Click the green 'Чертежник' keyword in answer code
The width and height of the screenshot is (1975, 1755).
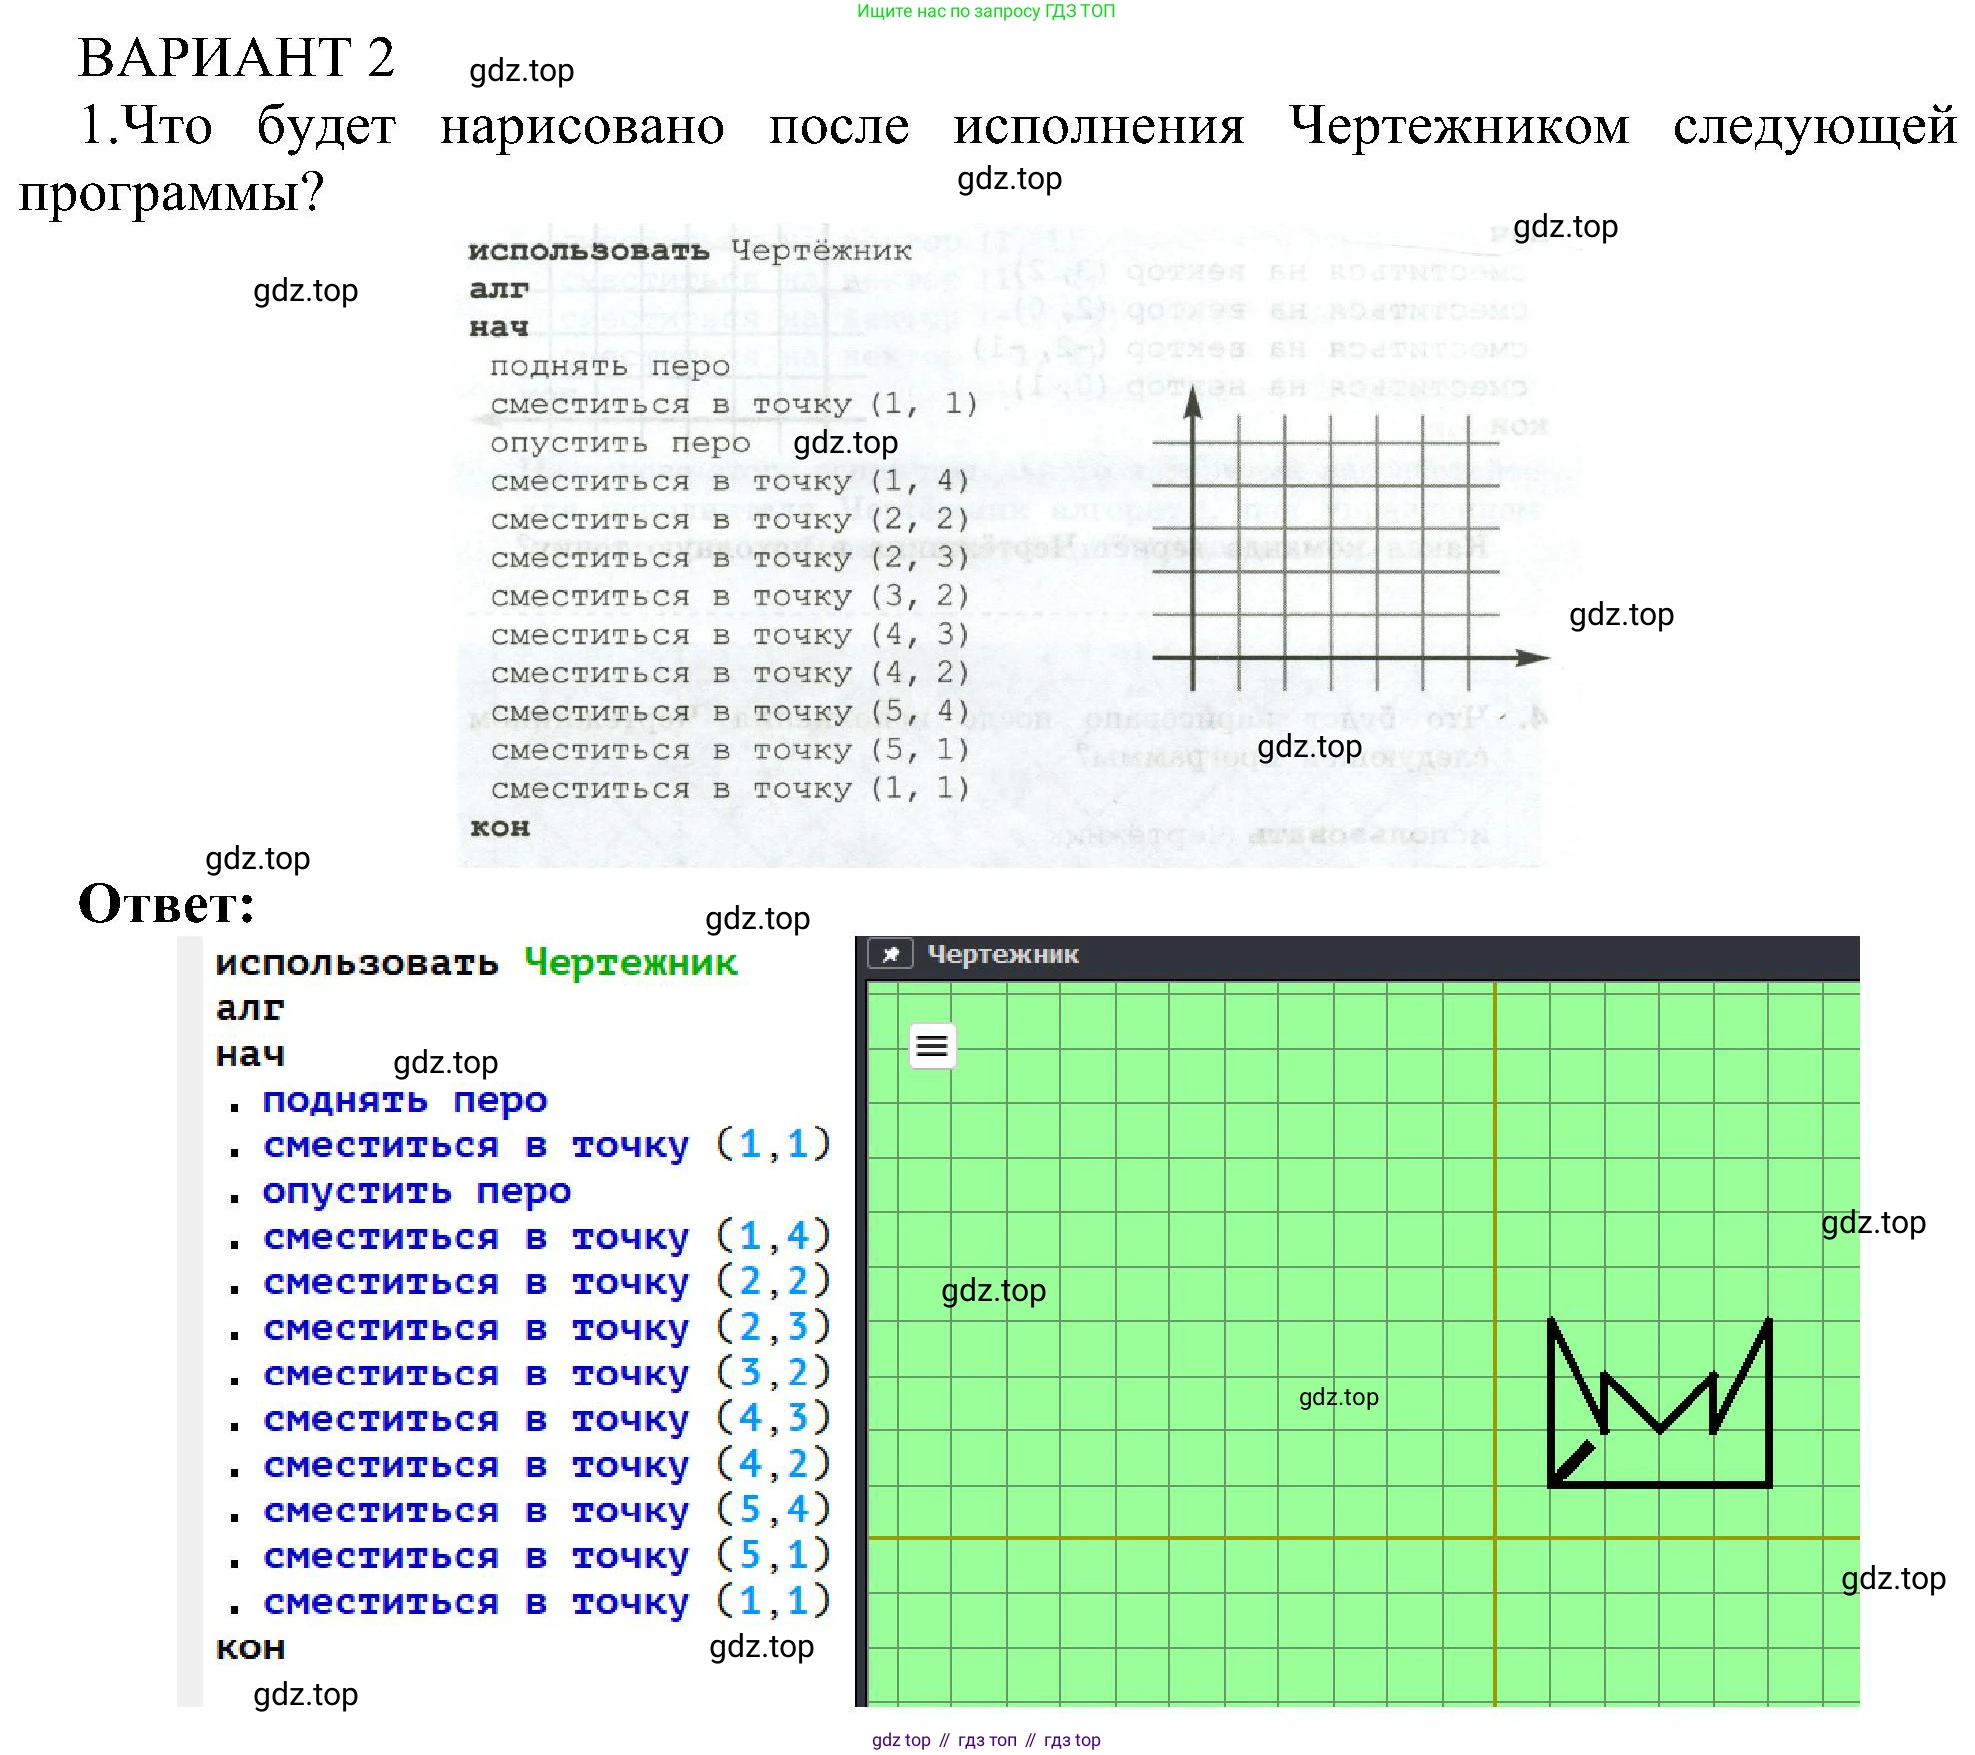pyautogui.click(x=630, y=963)
